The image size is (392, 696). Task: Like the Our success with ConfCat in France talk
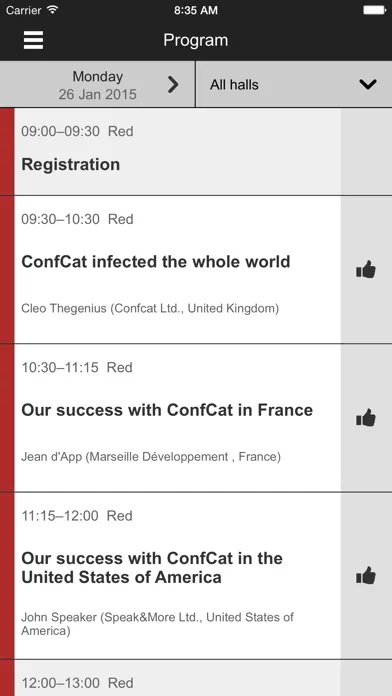[366, 418]
